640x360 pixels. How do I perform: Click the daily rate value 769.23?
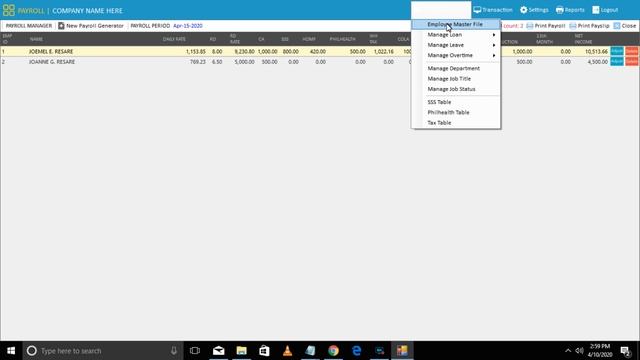(198, 62)
